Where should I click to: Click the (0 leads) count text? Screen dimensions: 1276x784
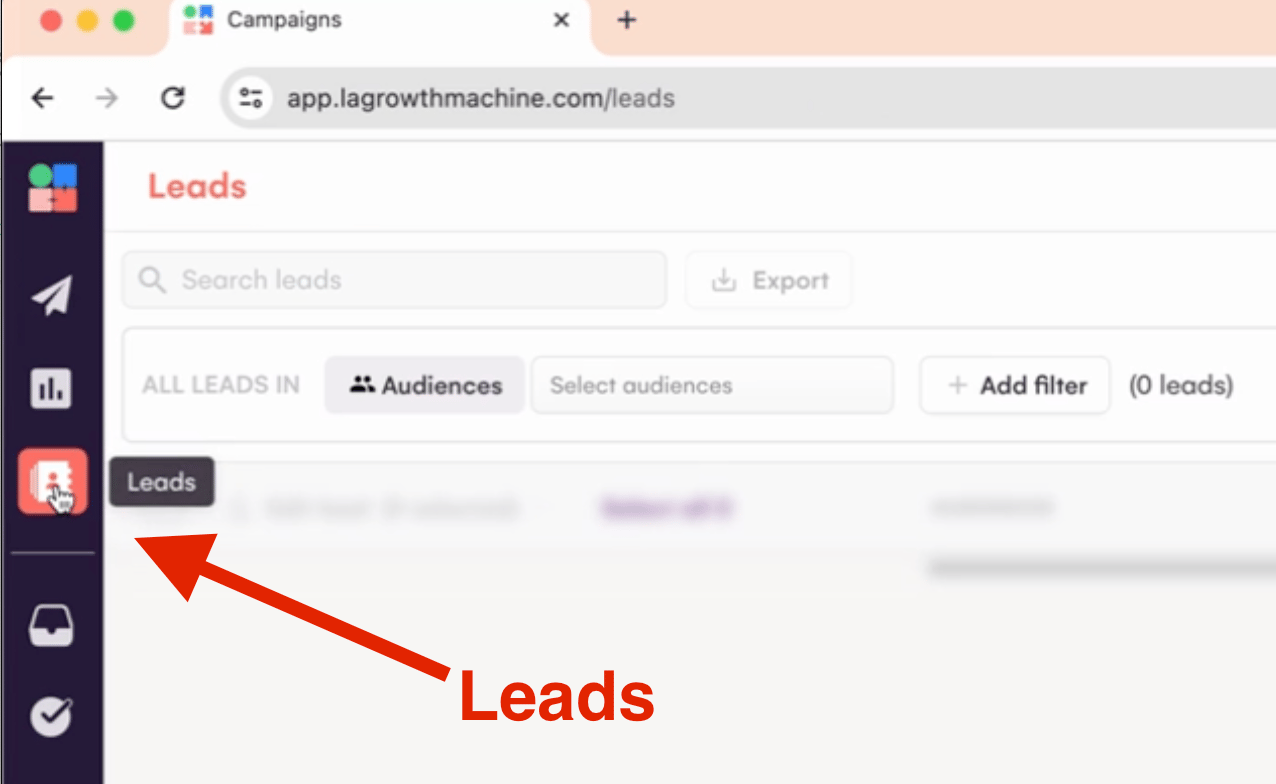(x=1181, y=385)
